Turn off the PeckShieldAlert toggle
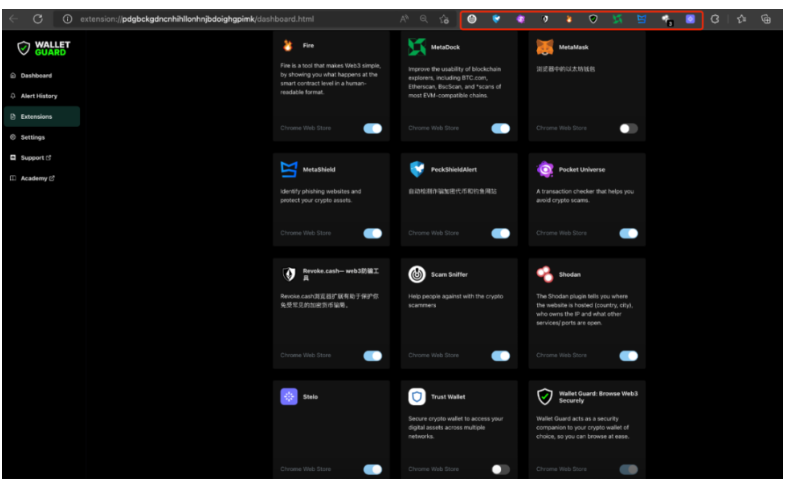 point(500,233)
